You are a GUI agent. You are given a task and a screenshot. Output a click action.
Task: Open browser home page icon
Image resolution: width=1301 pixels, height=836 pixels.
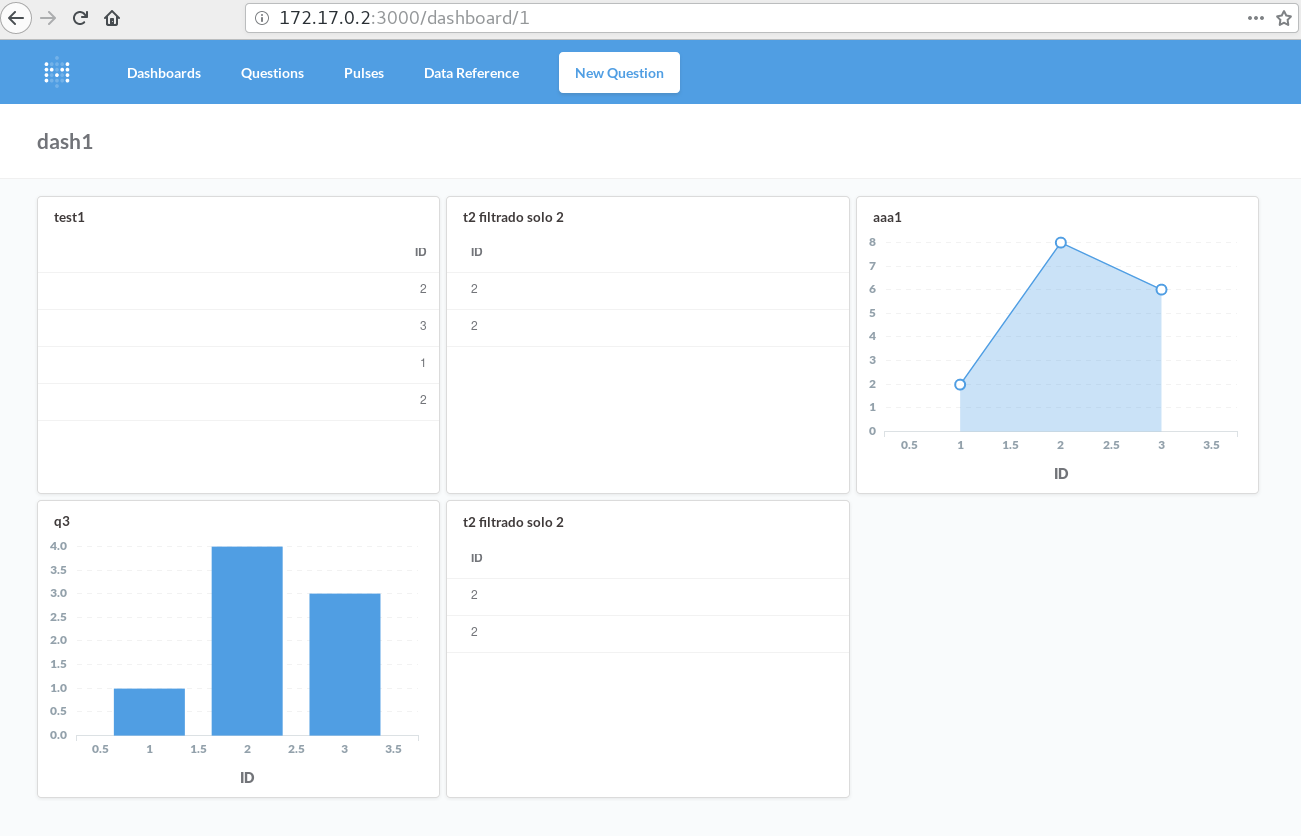pyautogui.click(x=112, y=18)
